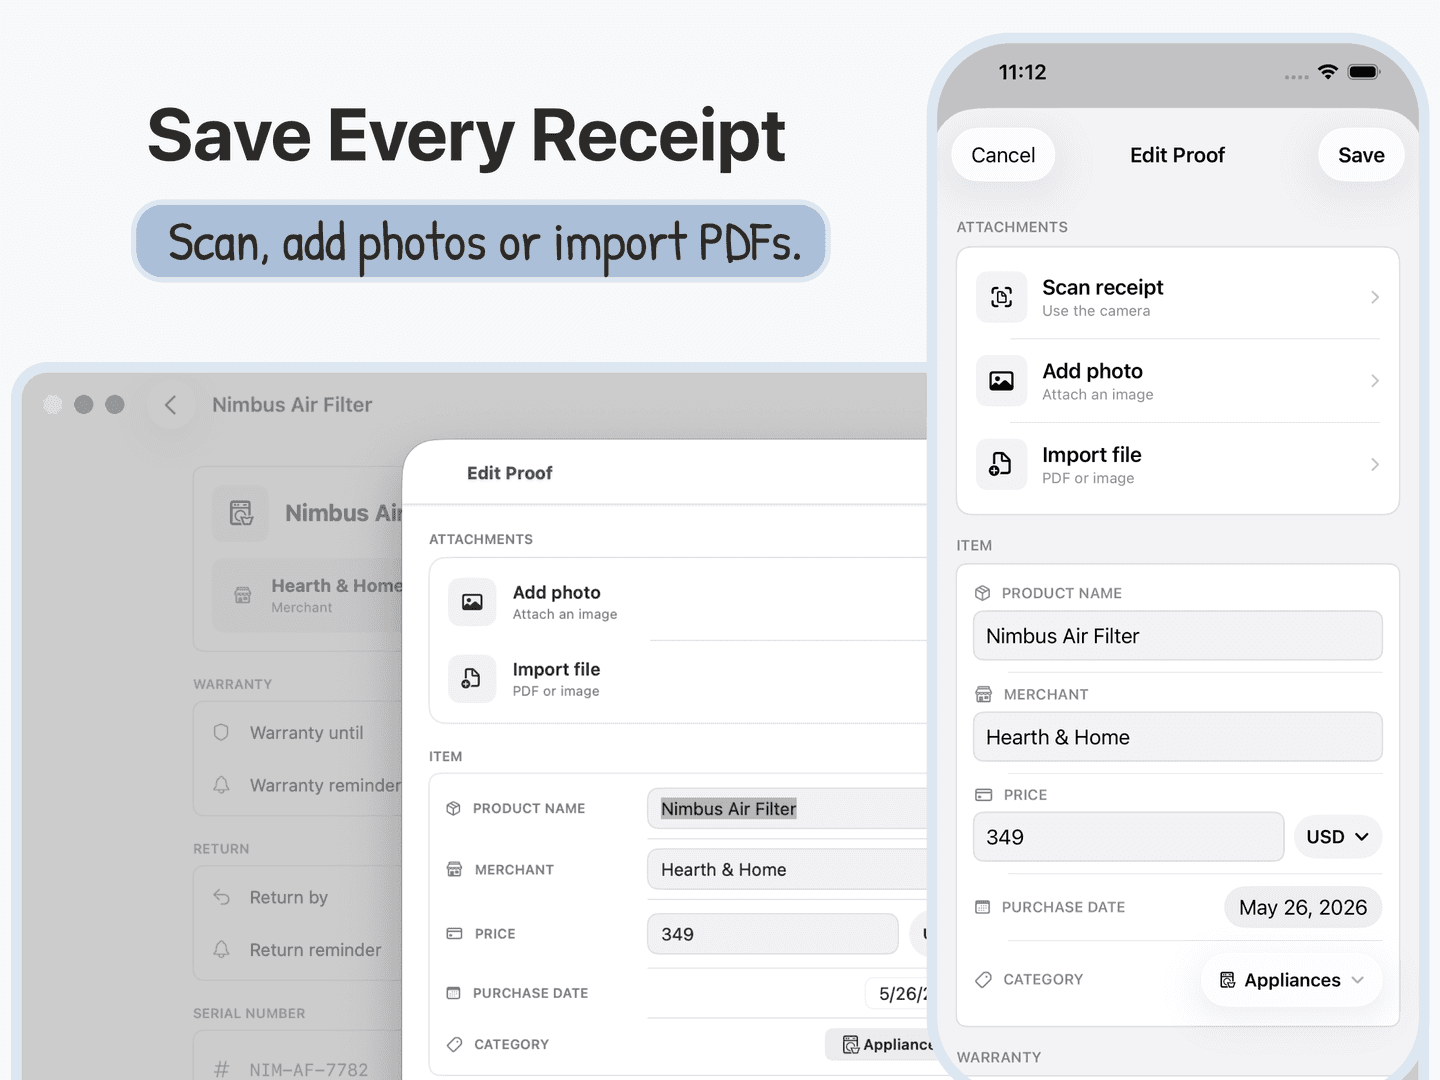Click the Add photo icon in desktop dialog

pyautogui.click(x=472, y=602)
